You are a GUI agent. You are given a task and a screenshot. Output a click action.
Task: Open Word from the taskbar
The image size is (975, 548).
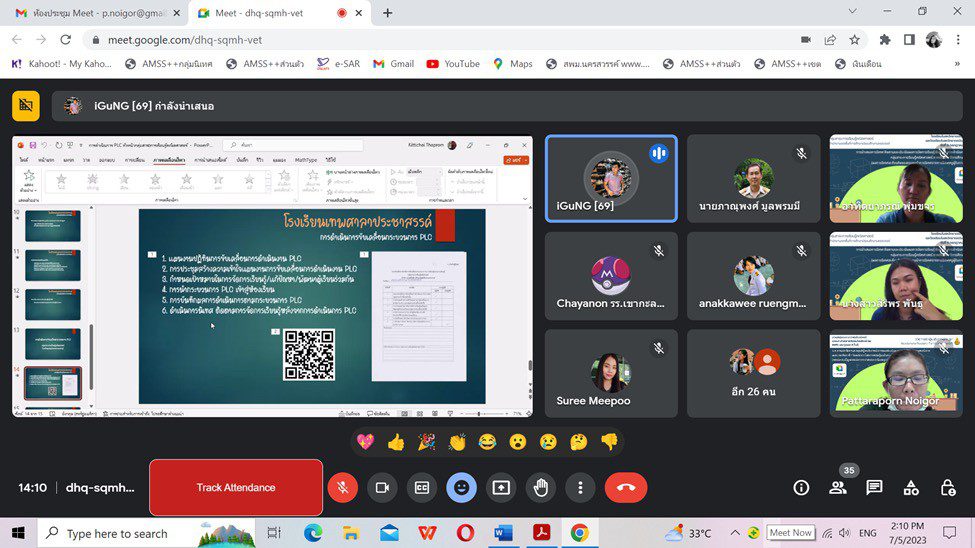[x=503, y=533]
